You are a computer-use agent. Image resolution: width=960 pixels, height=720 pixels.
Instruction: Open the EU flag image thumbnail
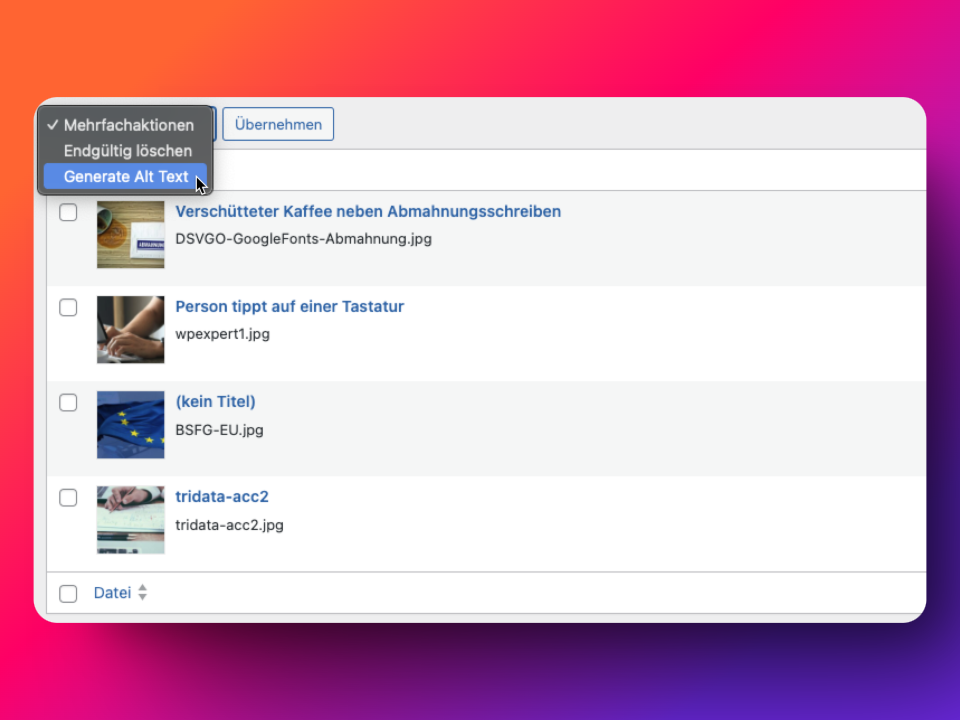130,425
